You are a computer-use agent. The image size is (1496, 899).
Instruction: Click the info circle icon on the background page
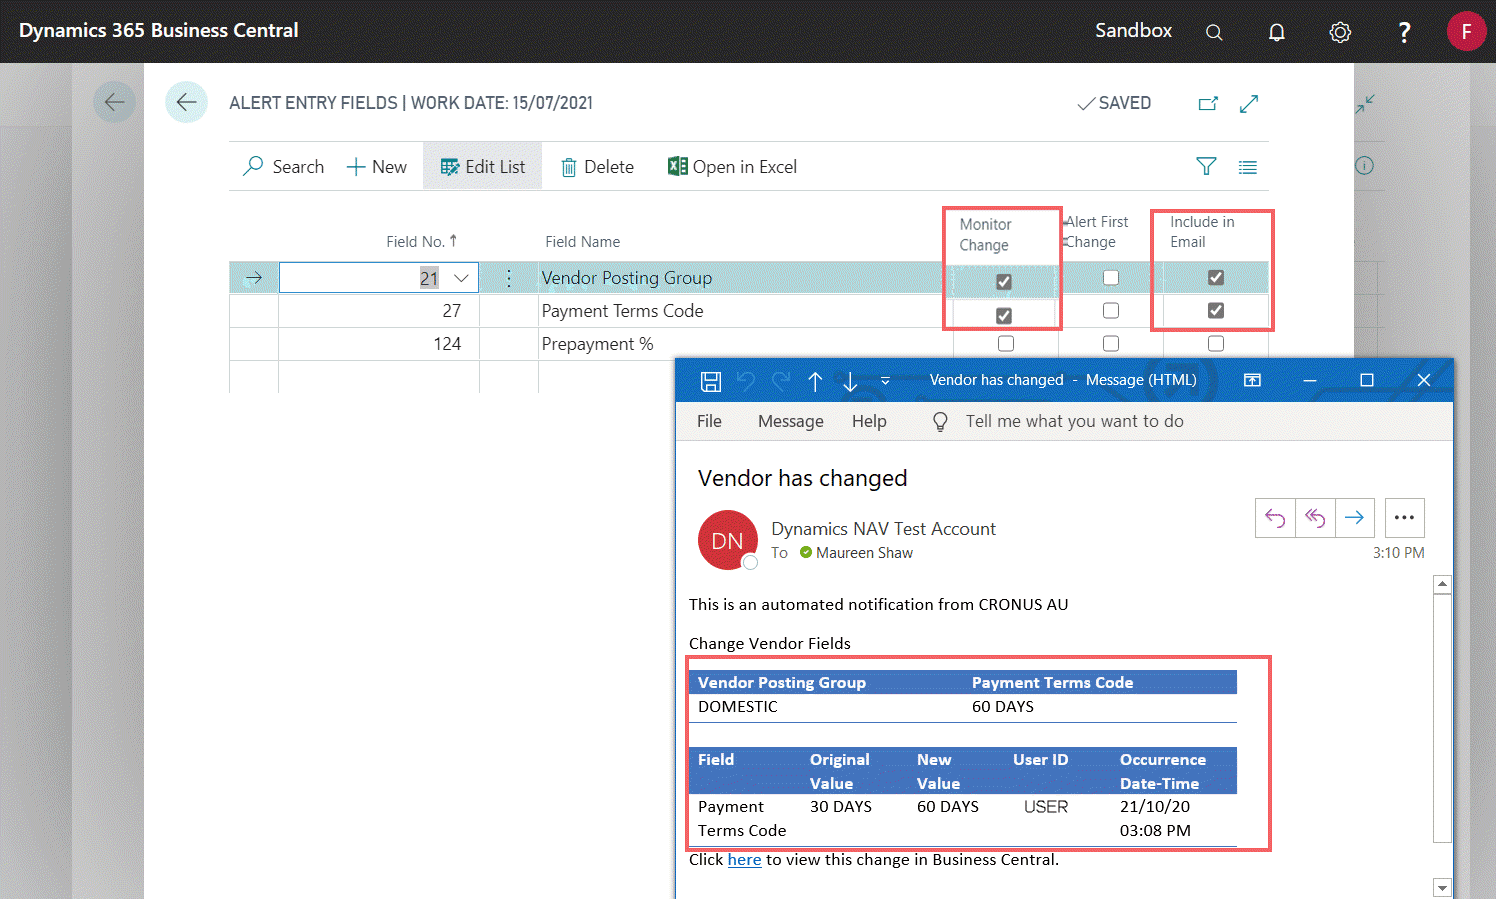1365,166
